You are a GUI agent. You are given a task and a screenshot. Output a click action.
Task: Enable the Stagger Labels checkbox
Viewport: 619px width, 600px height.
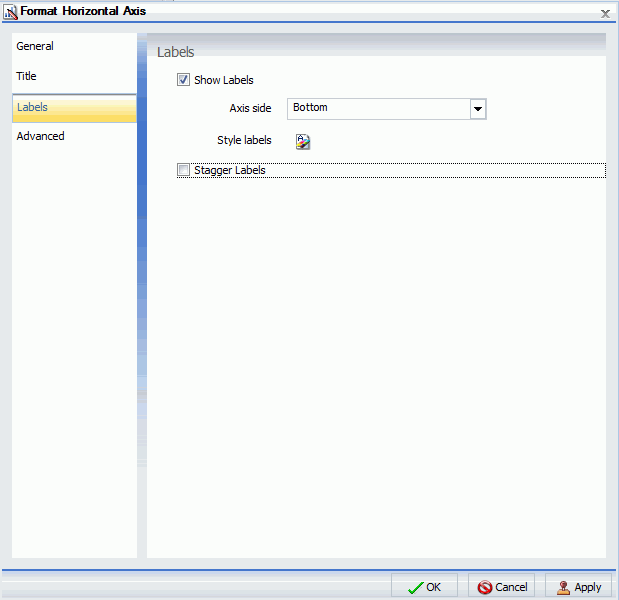coord(183,170)
